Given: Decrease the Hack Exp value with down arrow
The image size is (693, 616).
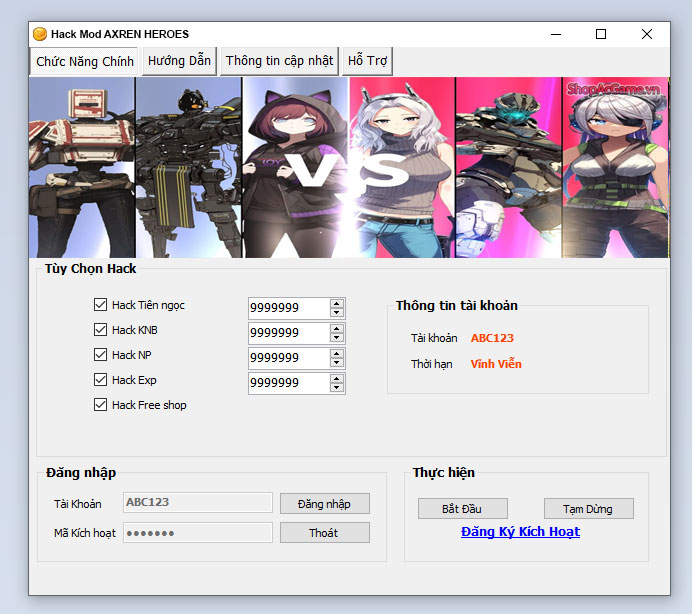Looking at the screenshot, I should point(337,388).
